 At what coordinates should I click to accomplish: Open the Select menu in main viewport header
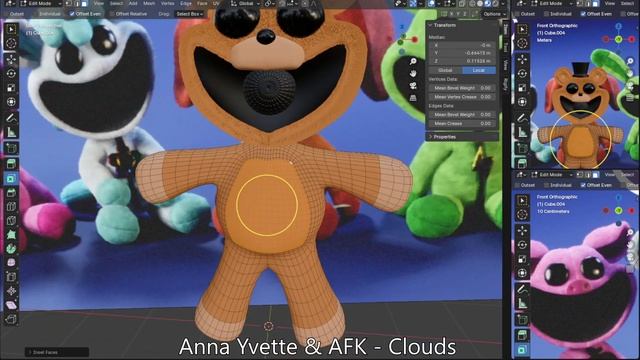click(116, 3)
